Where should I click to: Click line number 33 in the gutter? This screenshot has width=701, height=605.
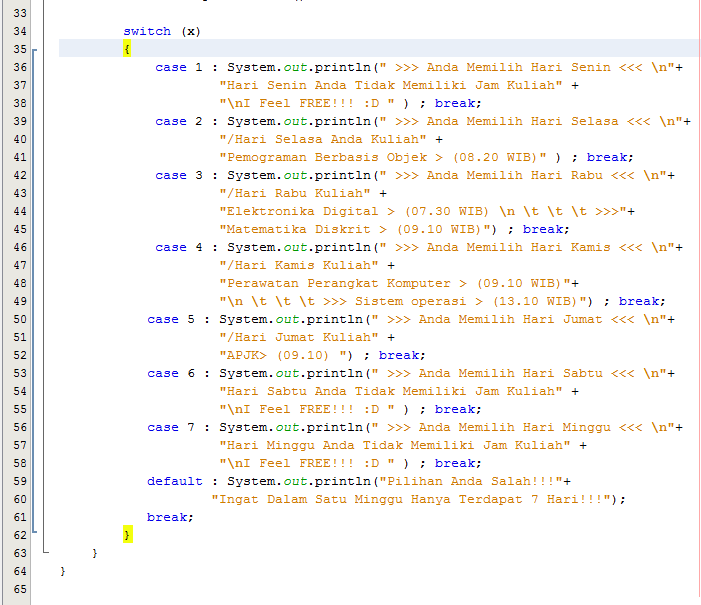[x=20, y=13]
